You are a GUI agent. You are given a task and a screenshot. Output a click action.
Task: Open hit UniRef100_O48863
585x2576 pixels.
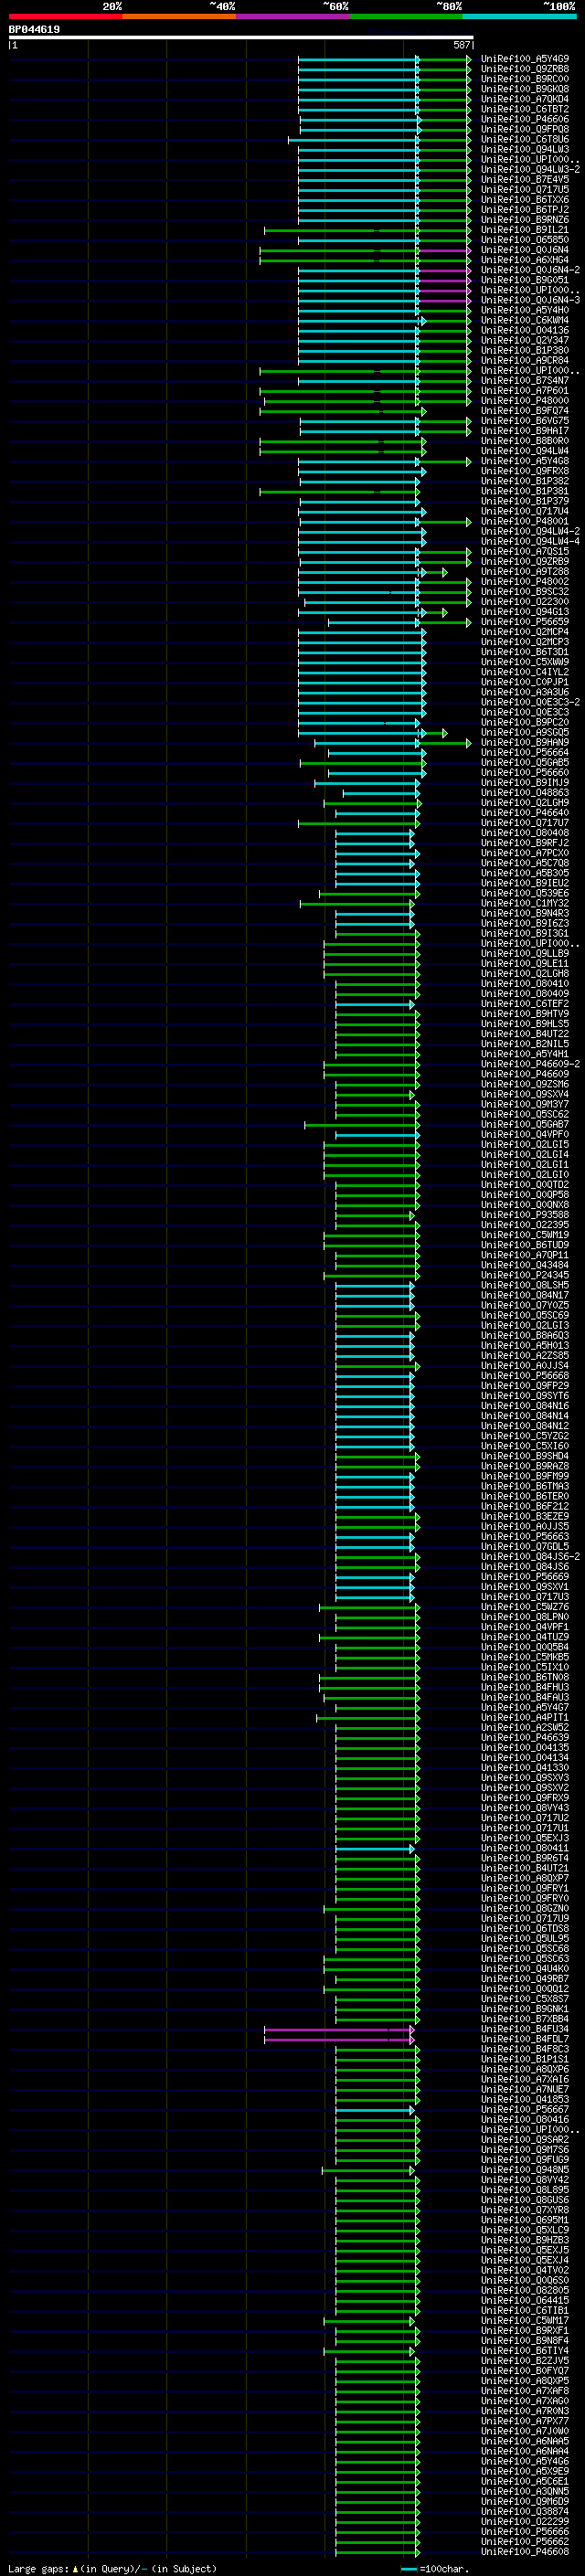(525, 792)
